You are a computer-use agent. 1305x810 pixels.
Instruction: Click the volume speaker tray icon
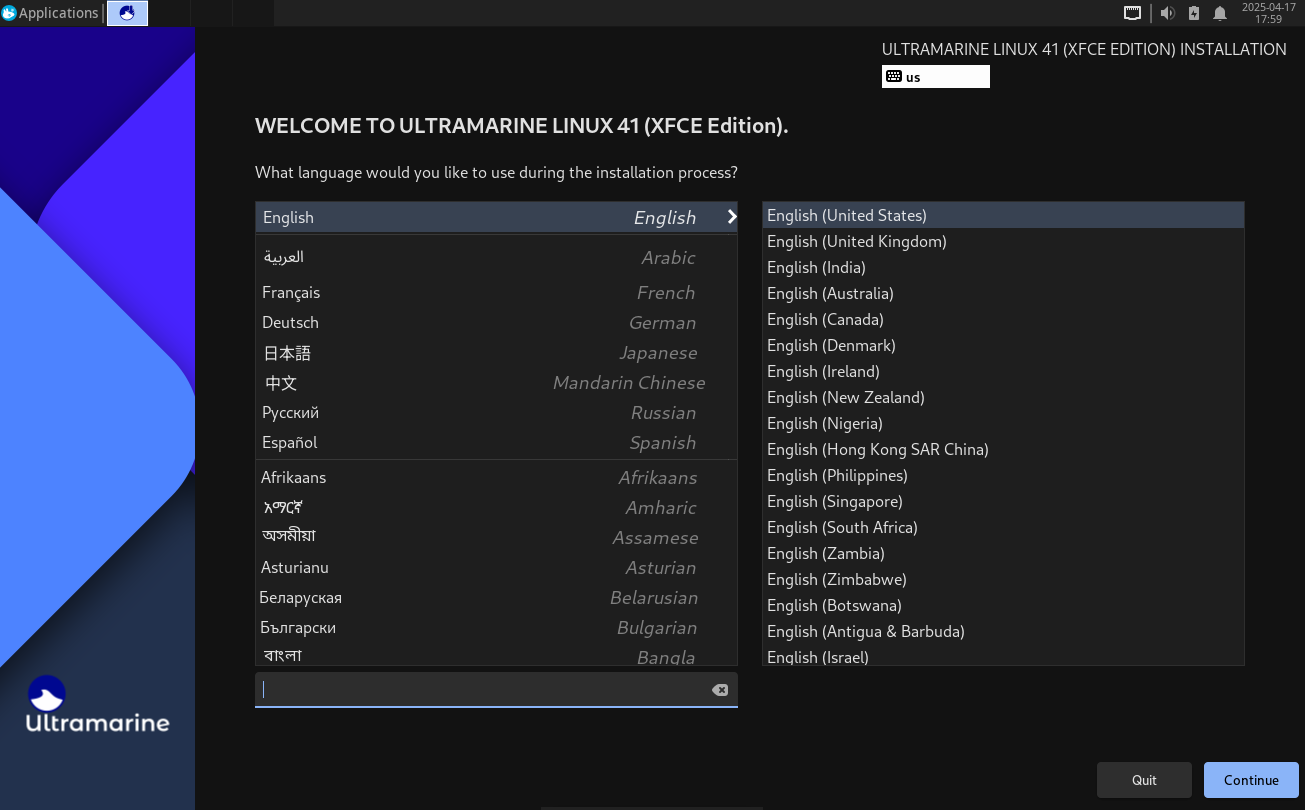pos(1167,13)
